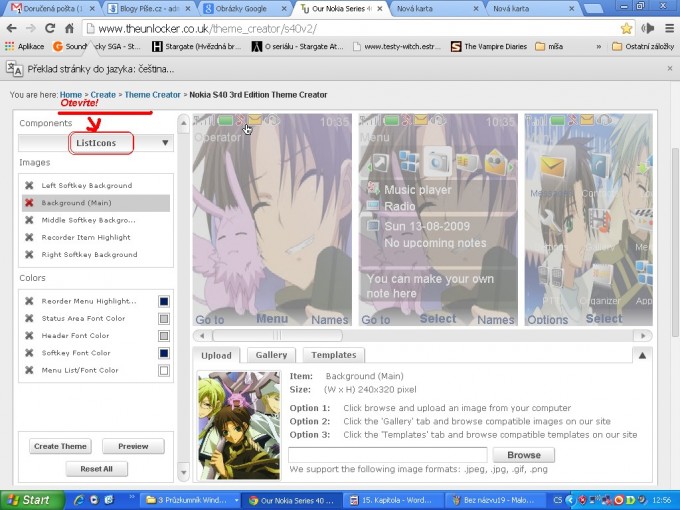Screen dimensions: 680x510
Task: Reset the Status Area Font Color
Action: tap(29, 318)
